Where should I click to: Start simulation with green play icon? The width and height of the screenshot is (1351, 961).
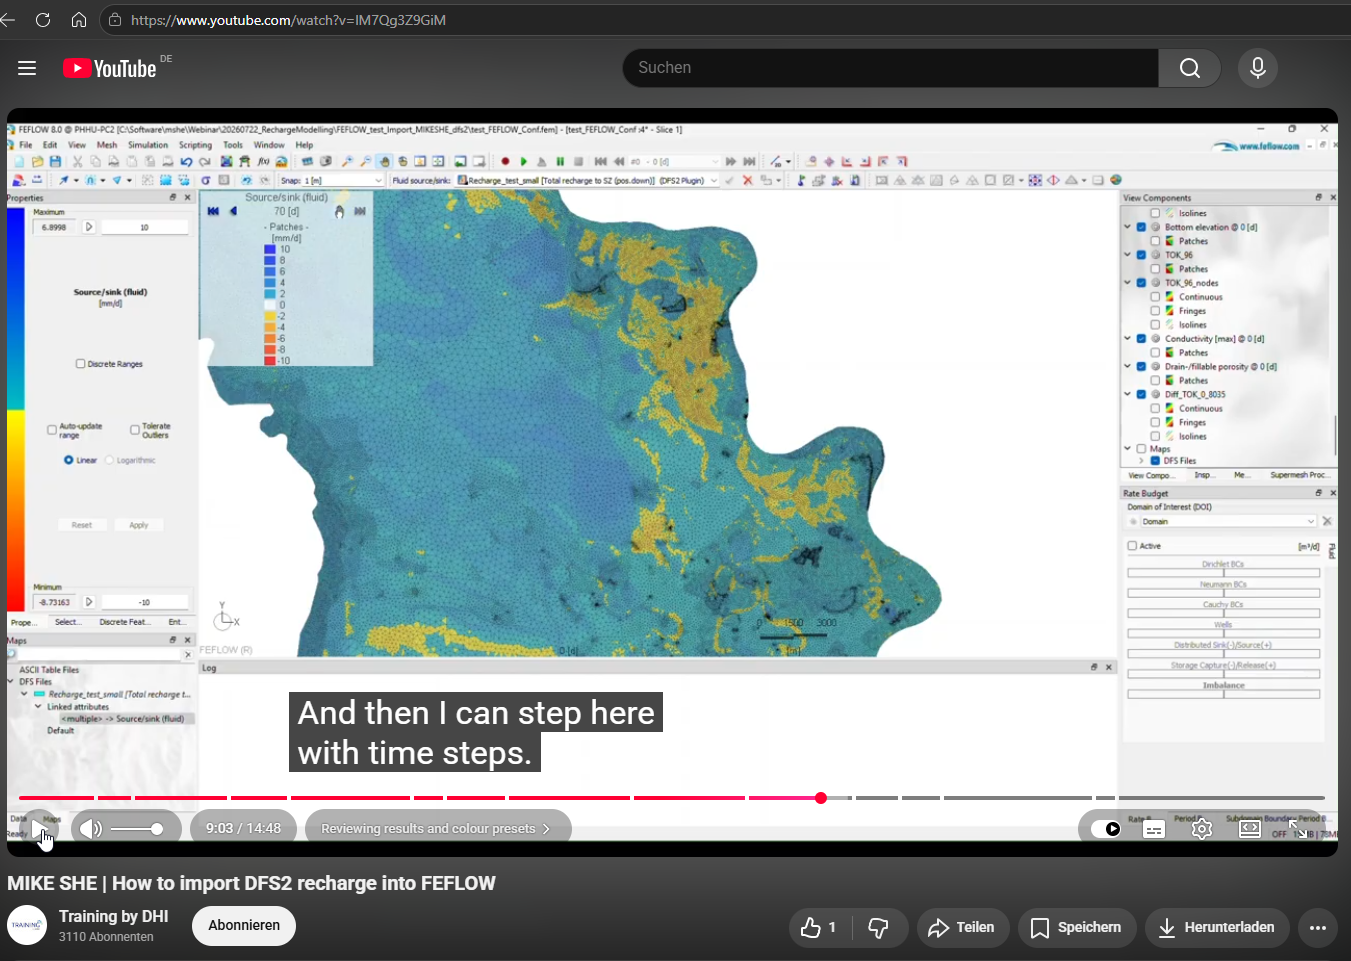tap(523, 161)
